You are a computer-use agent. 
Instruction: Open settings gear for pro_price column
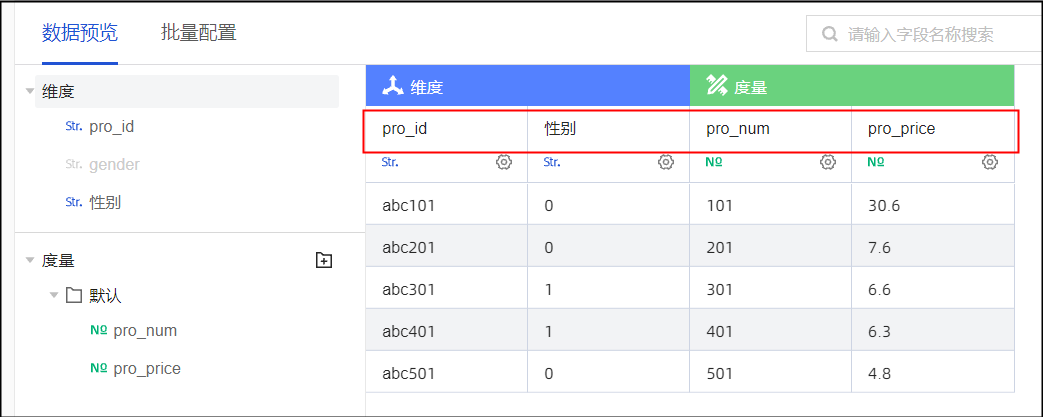[990, 162]
